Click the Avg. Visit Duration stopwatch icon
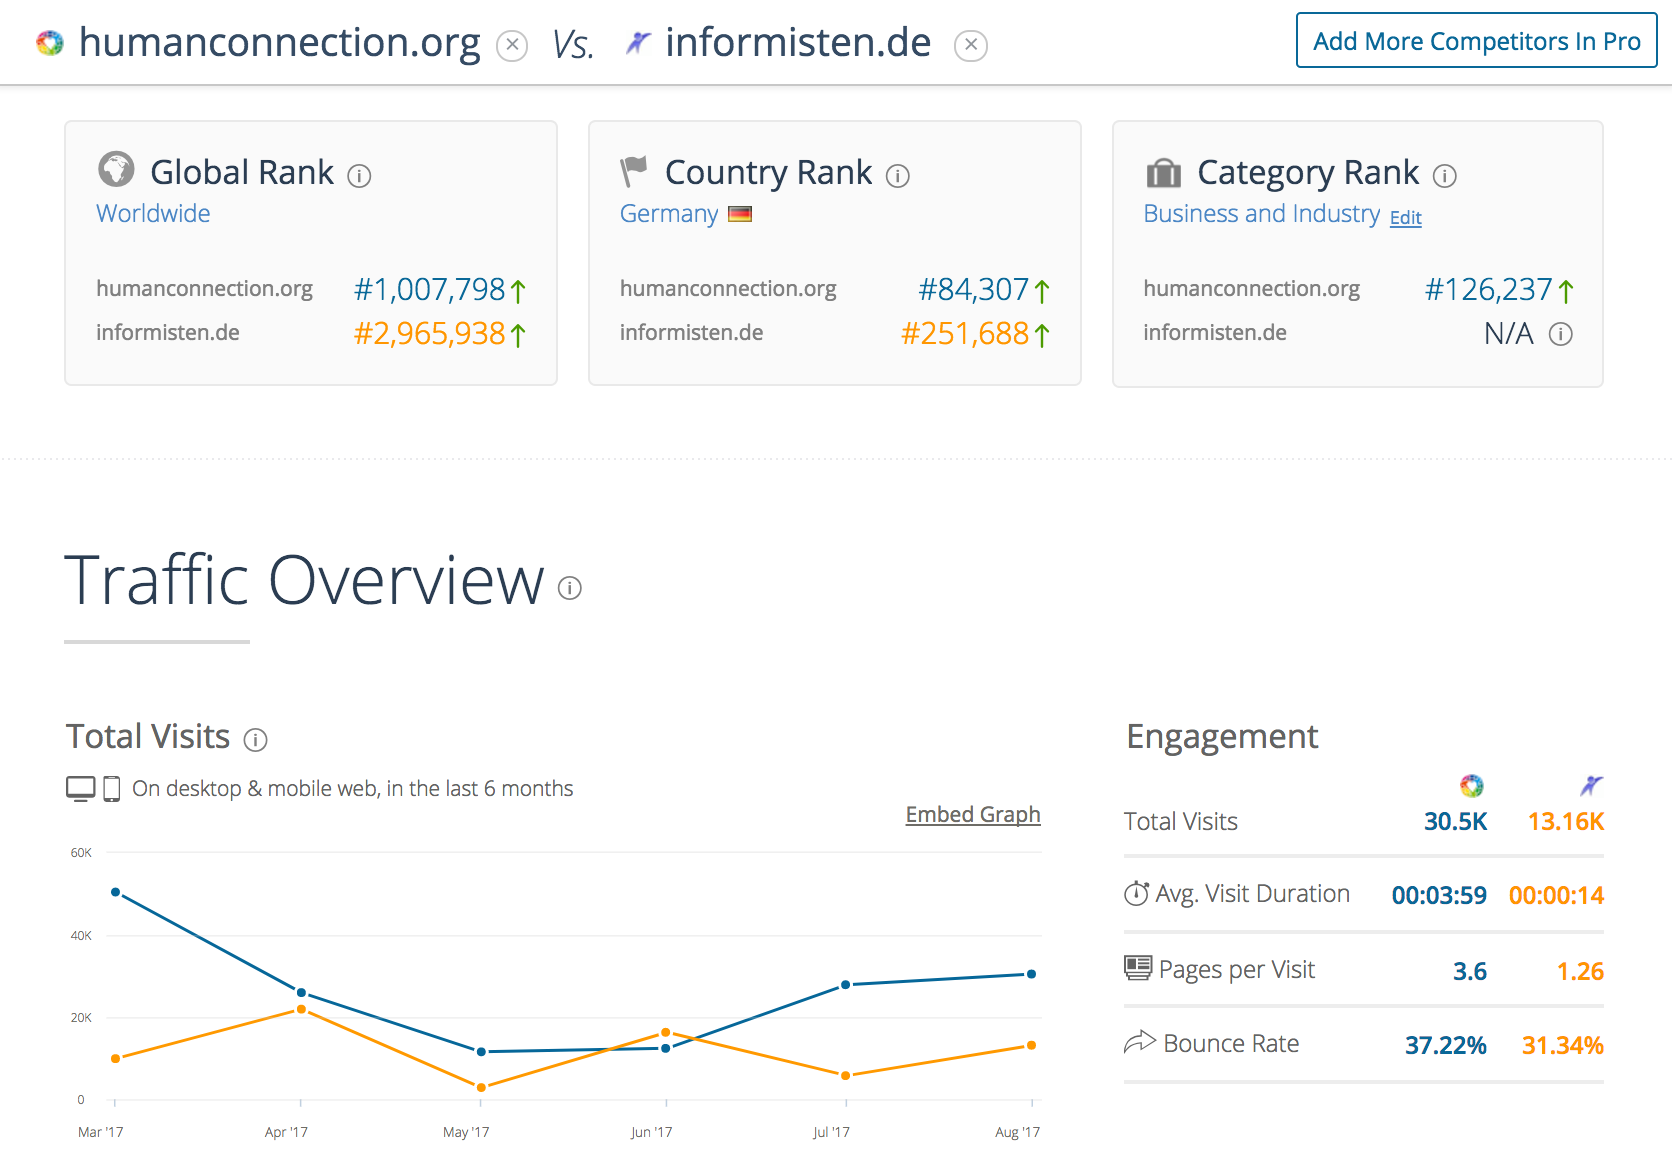Viewport: 1672px width, 1166px height. pos(1136,893)
